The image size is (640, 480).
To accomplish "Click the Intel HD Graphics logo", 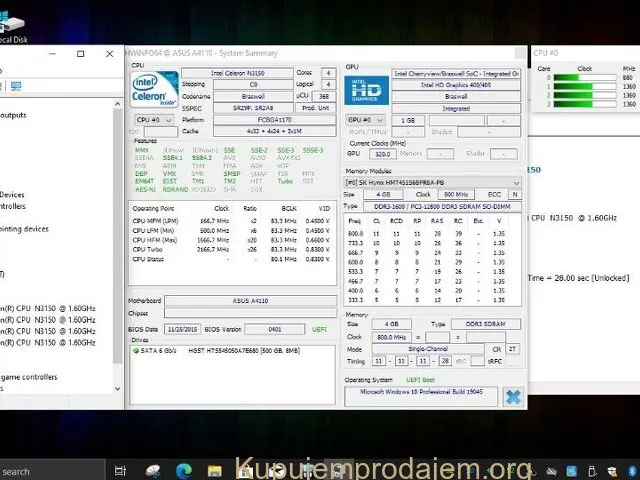I will coord(365,91).
